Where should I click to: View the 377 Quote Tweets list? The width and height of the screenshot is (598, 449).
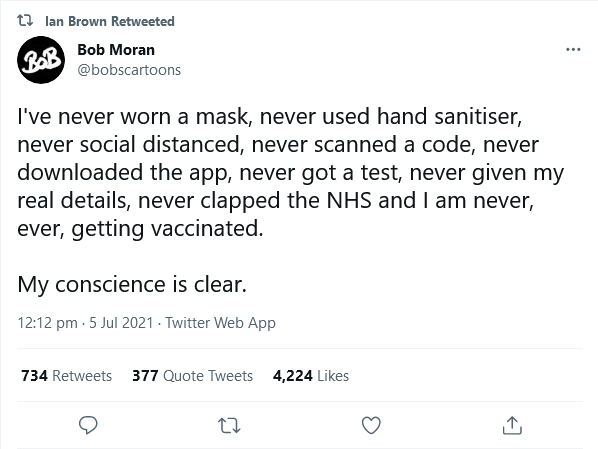(x=192, y=376)
